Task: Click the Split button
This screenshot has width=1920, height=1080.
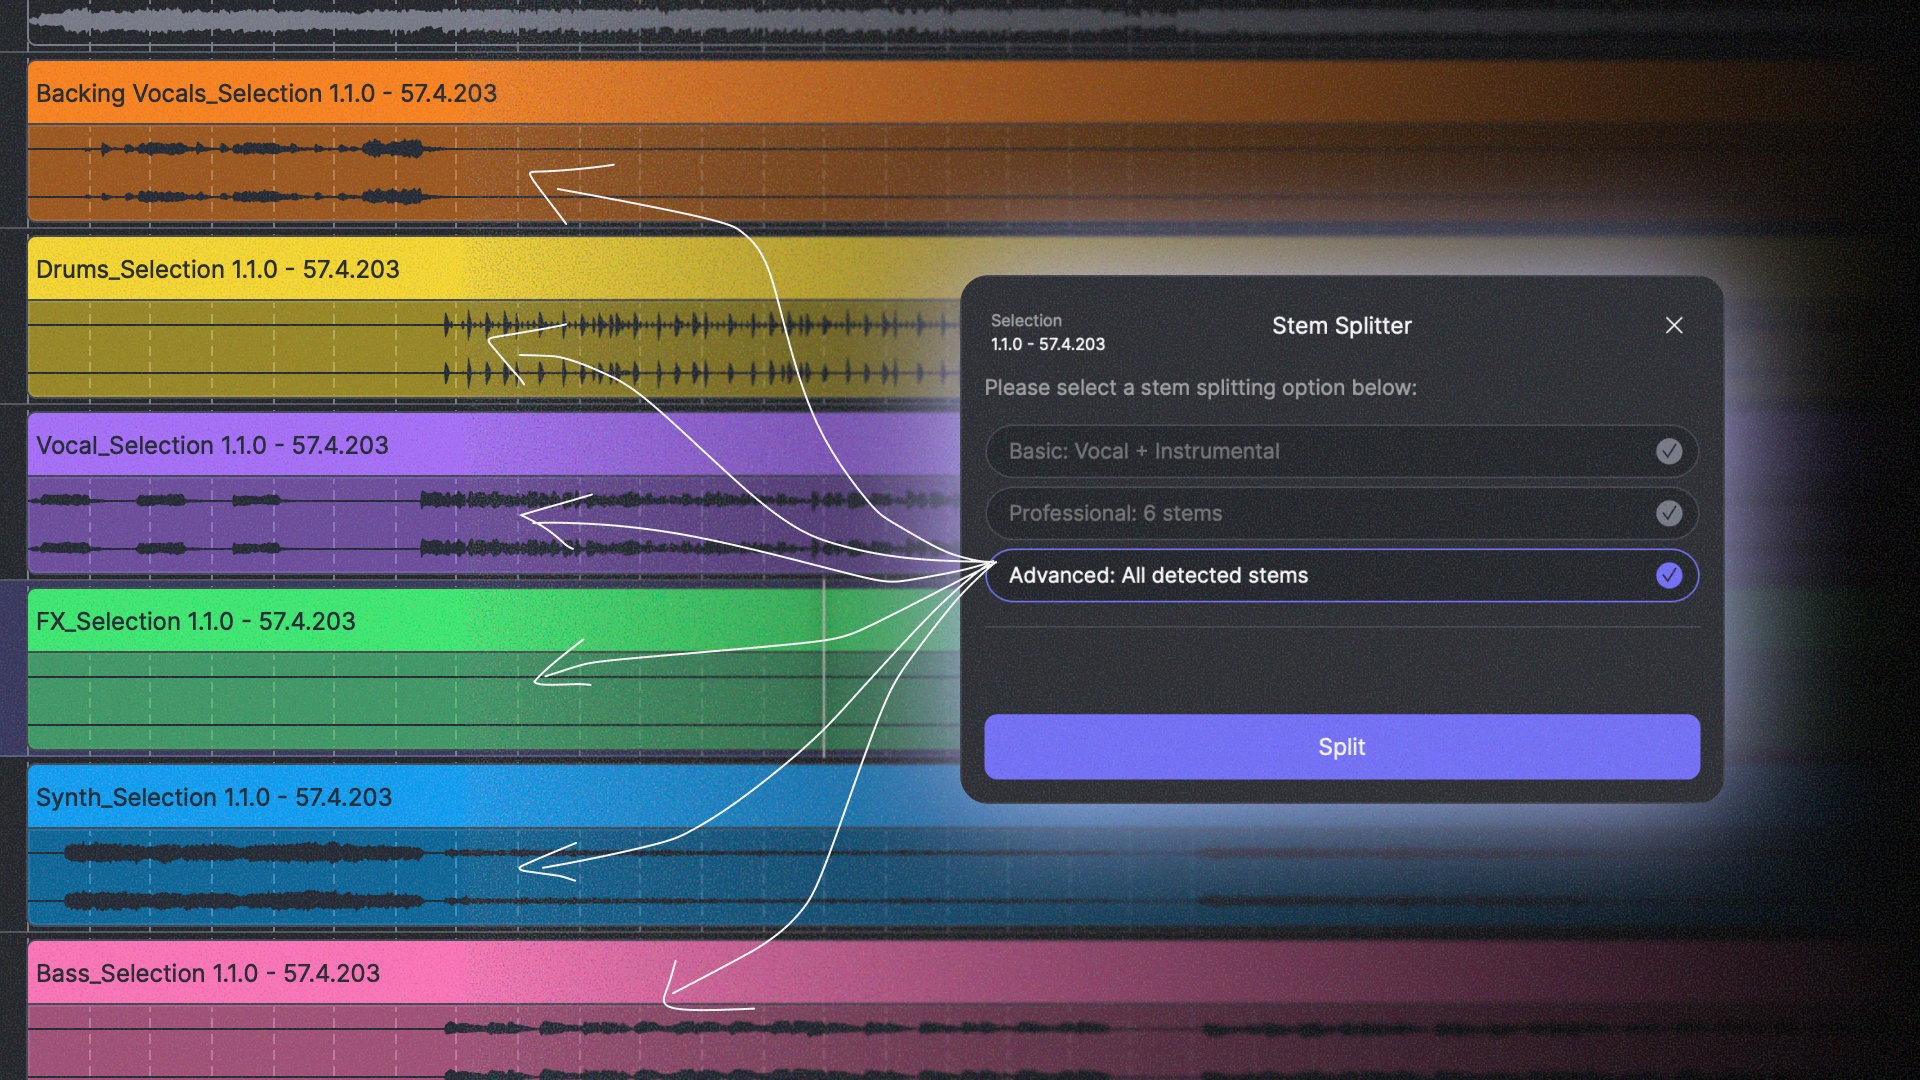Action: click(1340, 746)
